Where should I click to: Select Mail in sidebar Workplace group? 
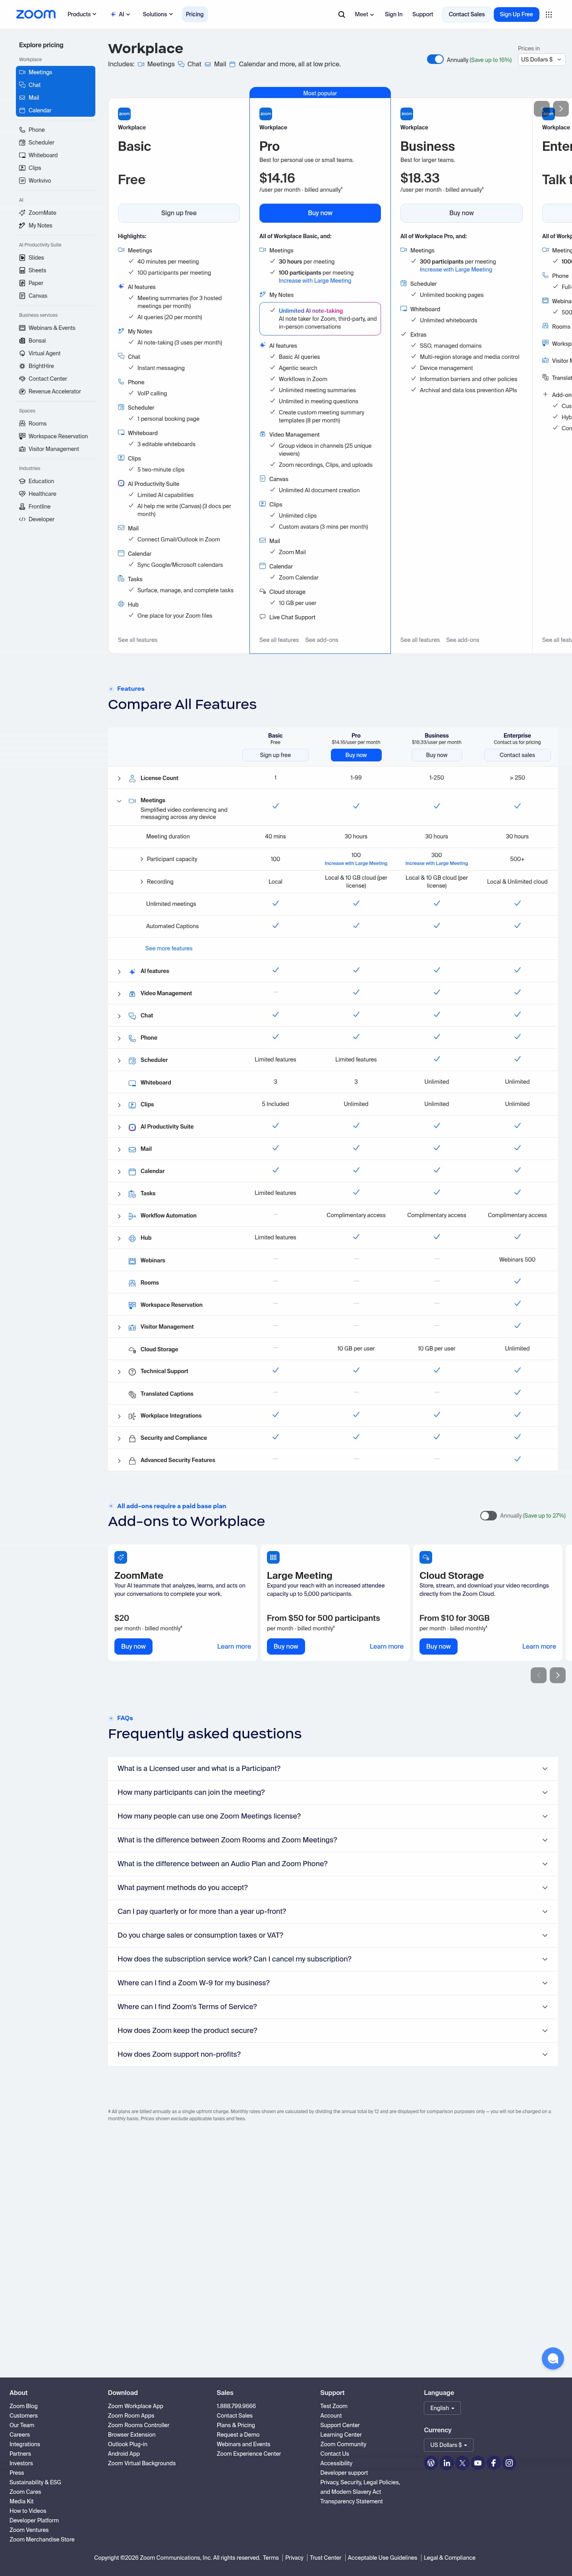pos(55,98)
